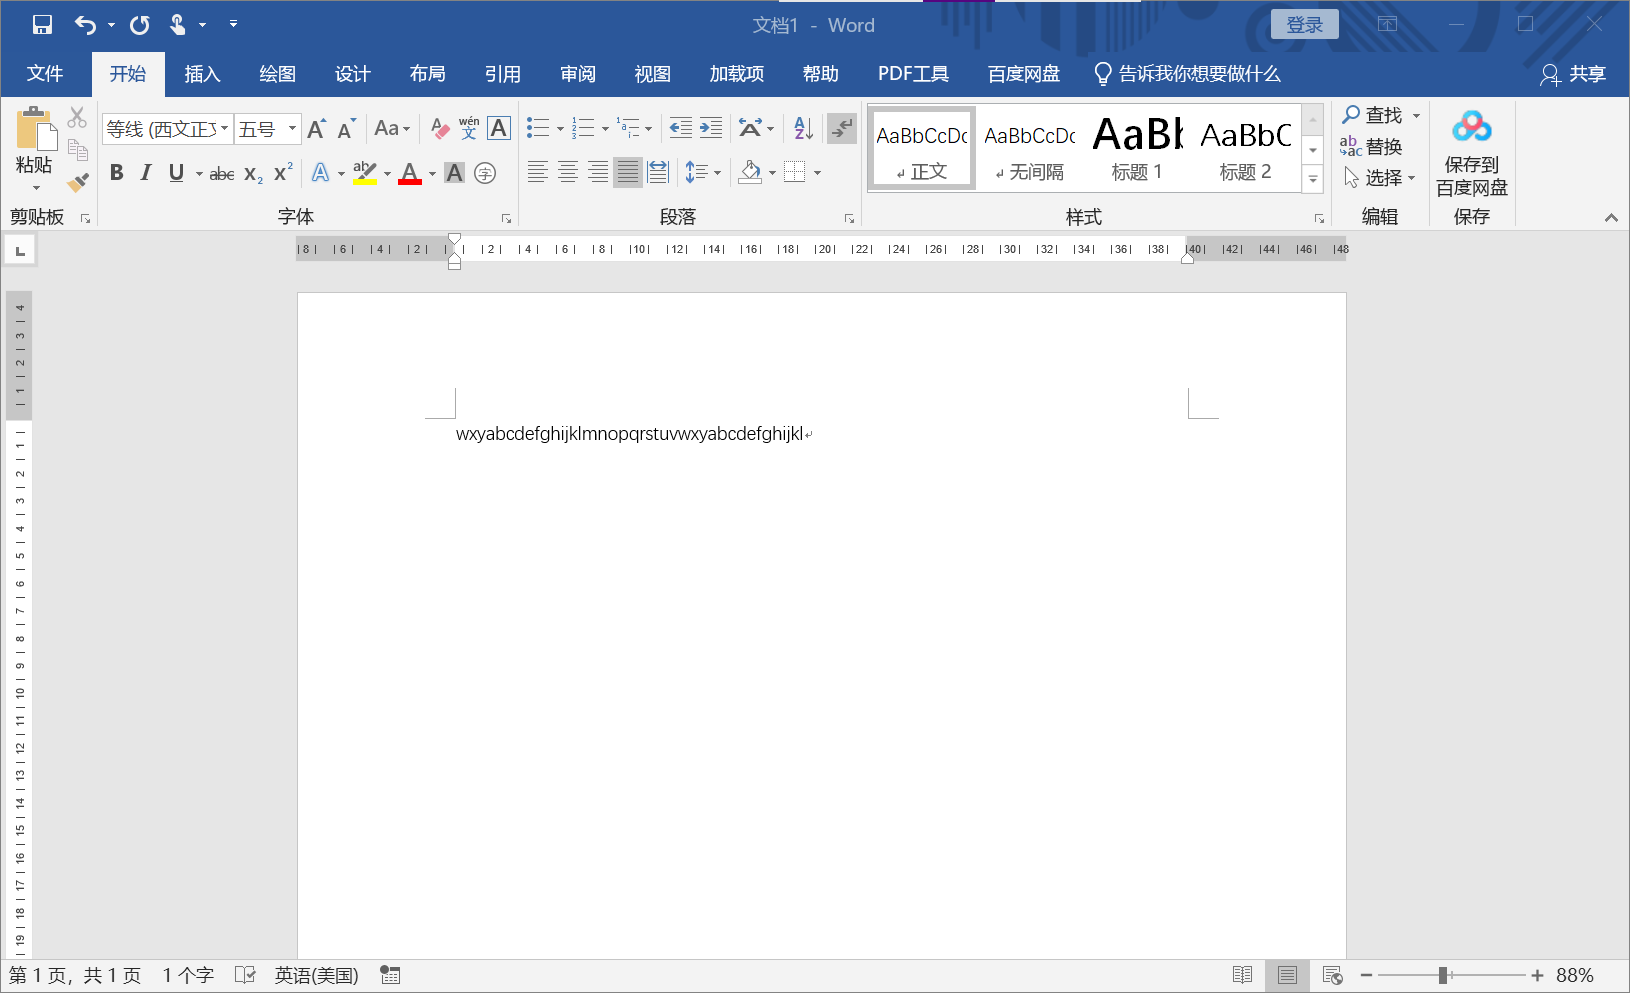Click the Copy icon
The width and height of the screenshot is (1630, 993).
point(77,150)
